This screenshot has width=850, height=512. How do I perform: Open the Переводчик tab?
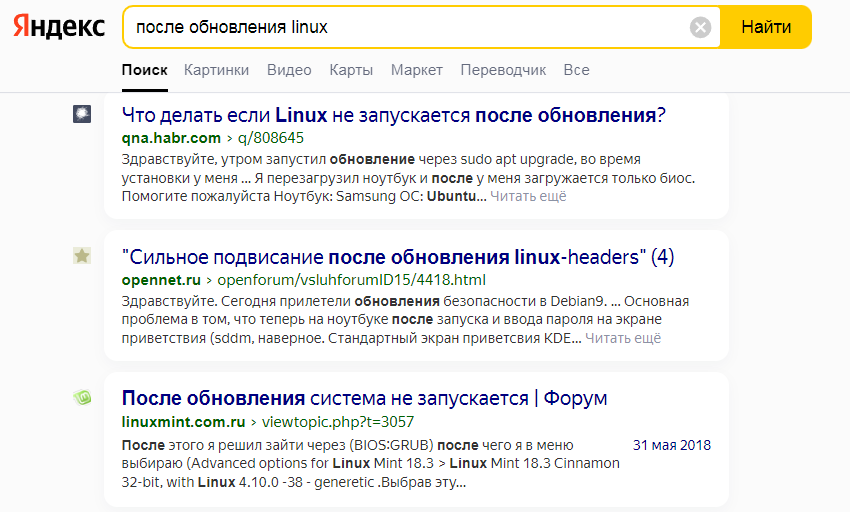(x=503, y=70)
